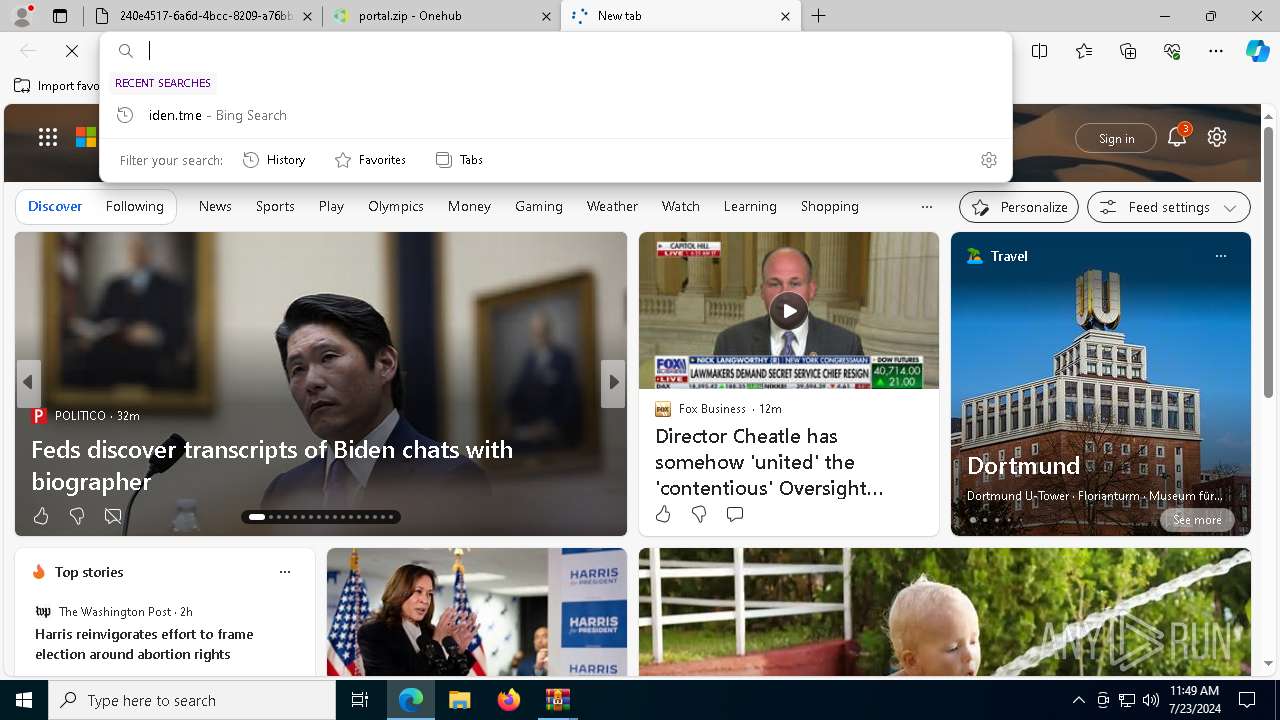Close the New tab
This screenshot has height=720, width=1280.
[x=785, y=16]
